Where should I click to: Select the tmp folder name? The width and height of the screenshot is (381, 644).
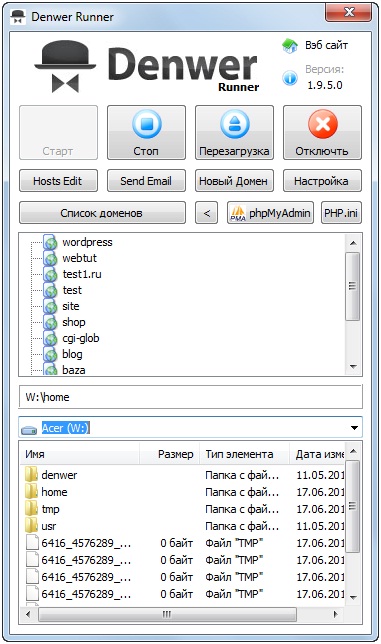coord(50,509)
